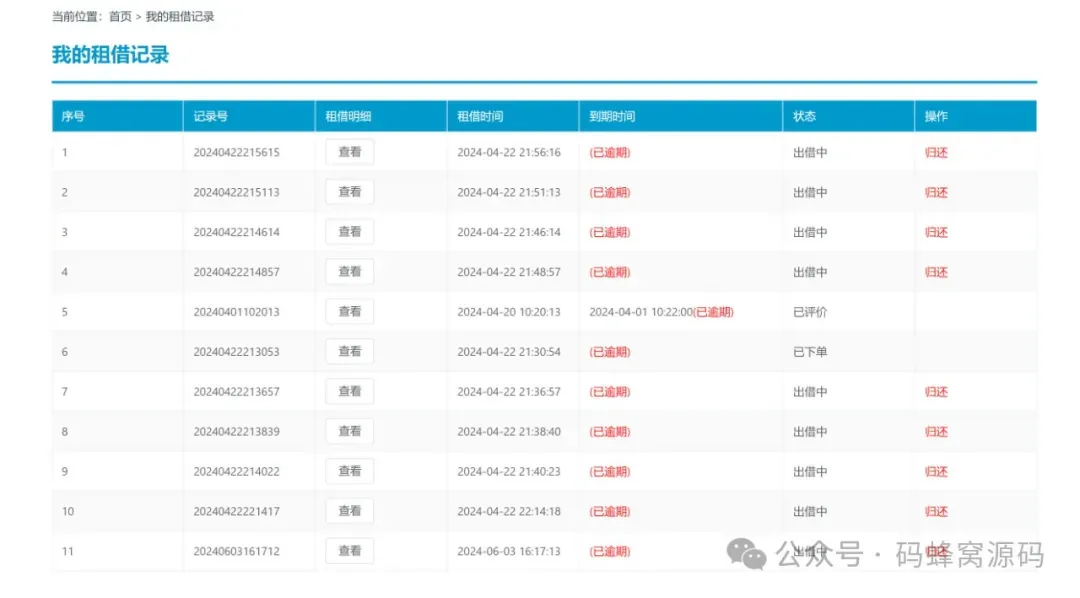Click rental time 2024-06-03 16:17:13
This screenshot has width=1080, height=598.
tap(509, 552)
